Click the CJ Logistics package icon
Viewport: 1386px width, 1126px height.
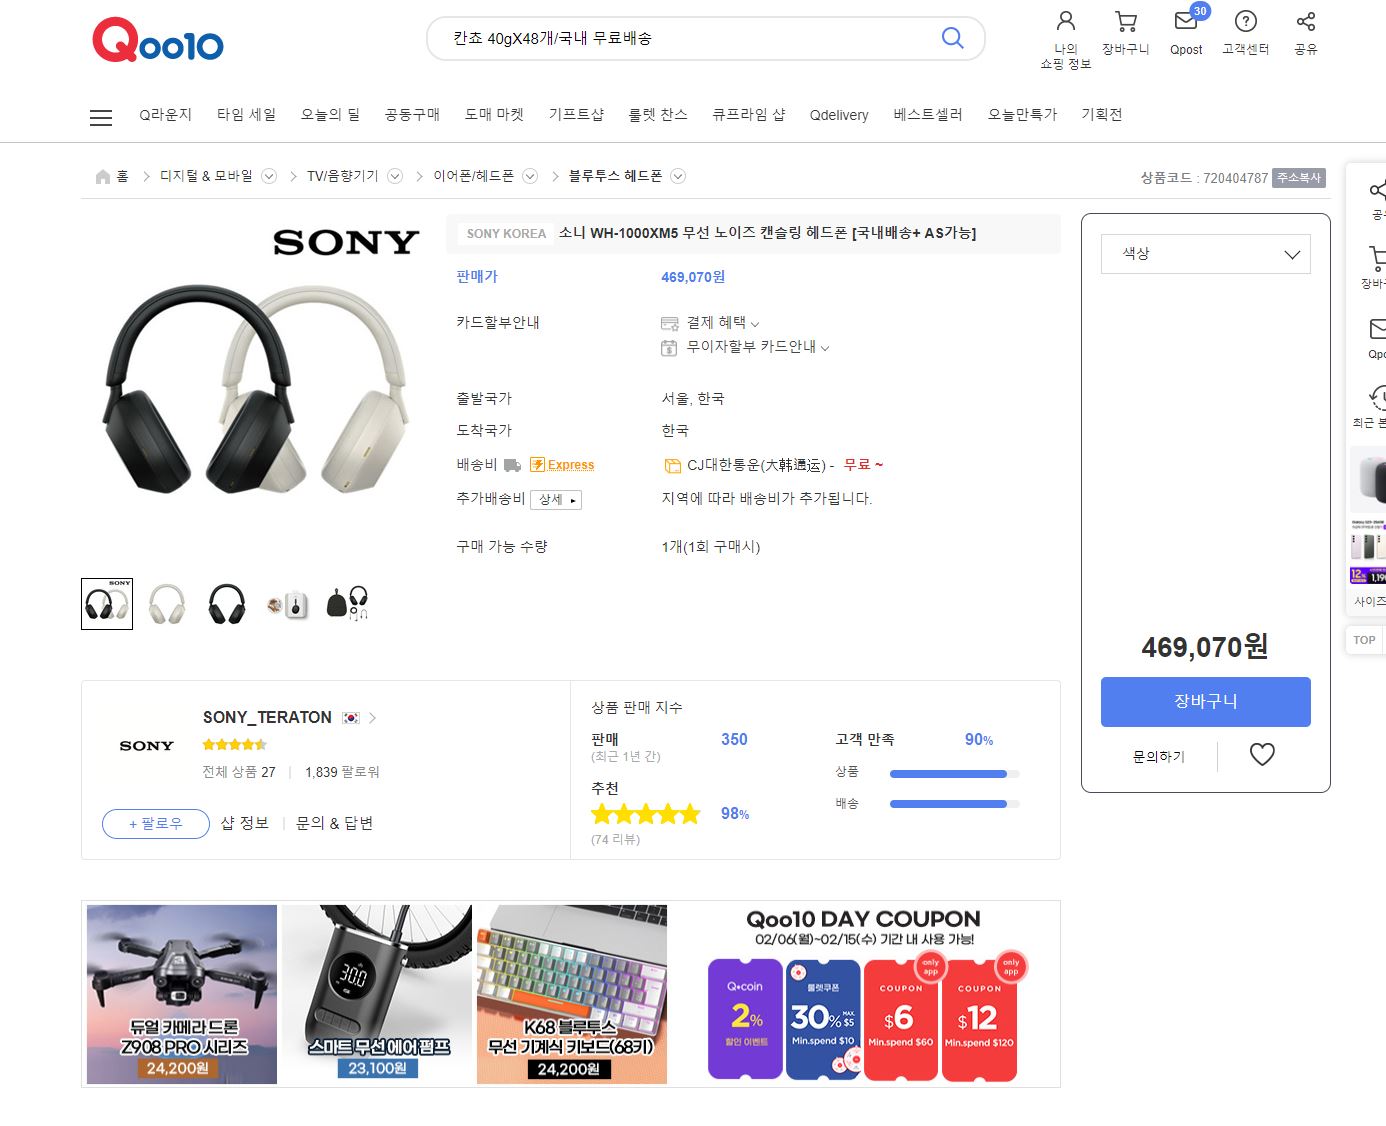click(x=672, y=465)
